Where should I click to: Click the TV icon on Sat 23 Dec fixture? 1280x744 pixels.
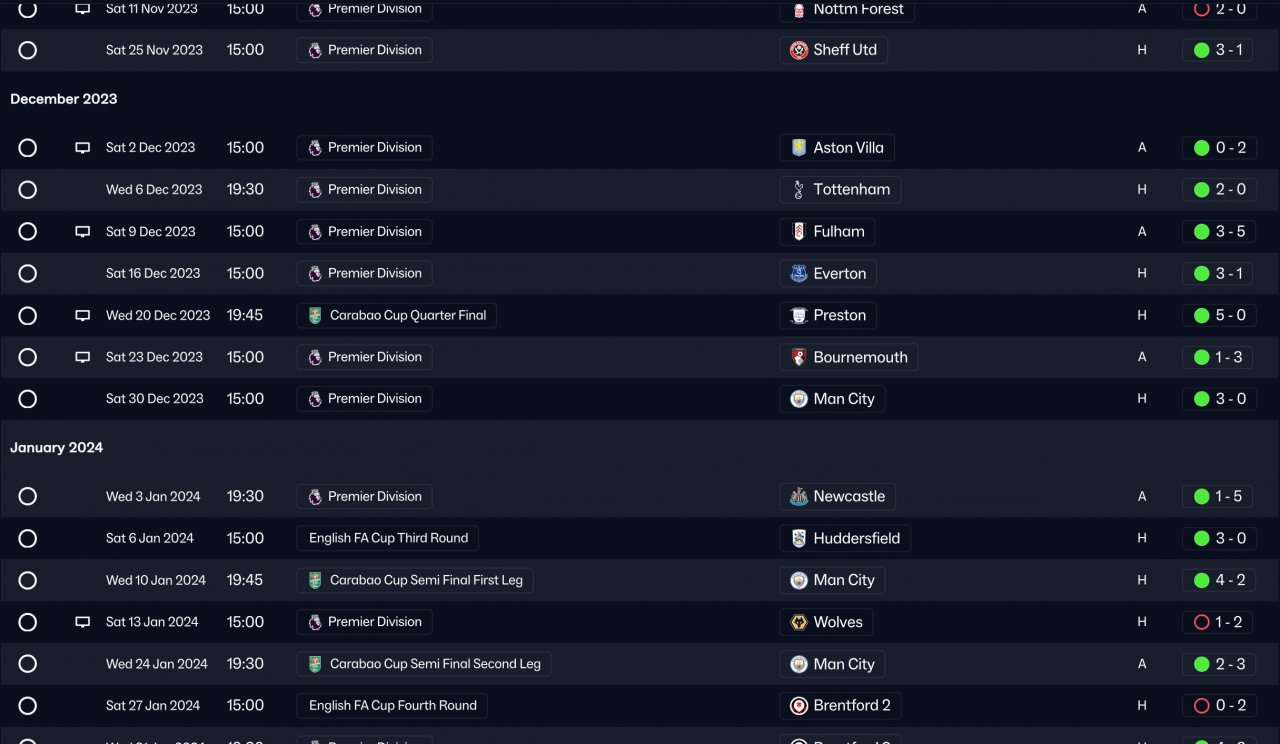pyautogui.click(x=83, y=357)
